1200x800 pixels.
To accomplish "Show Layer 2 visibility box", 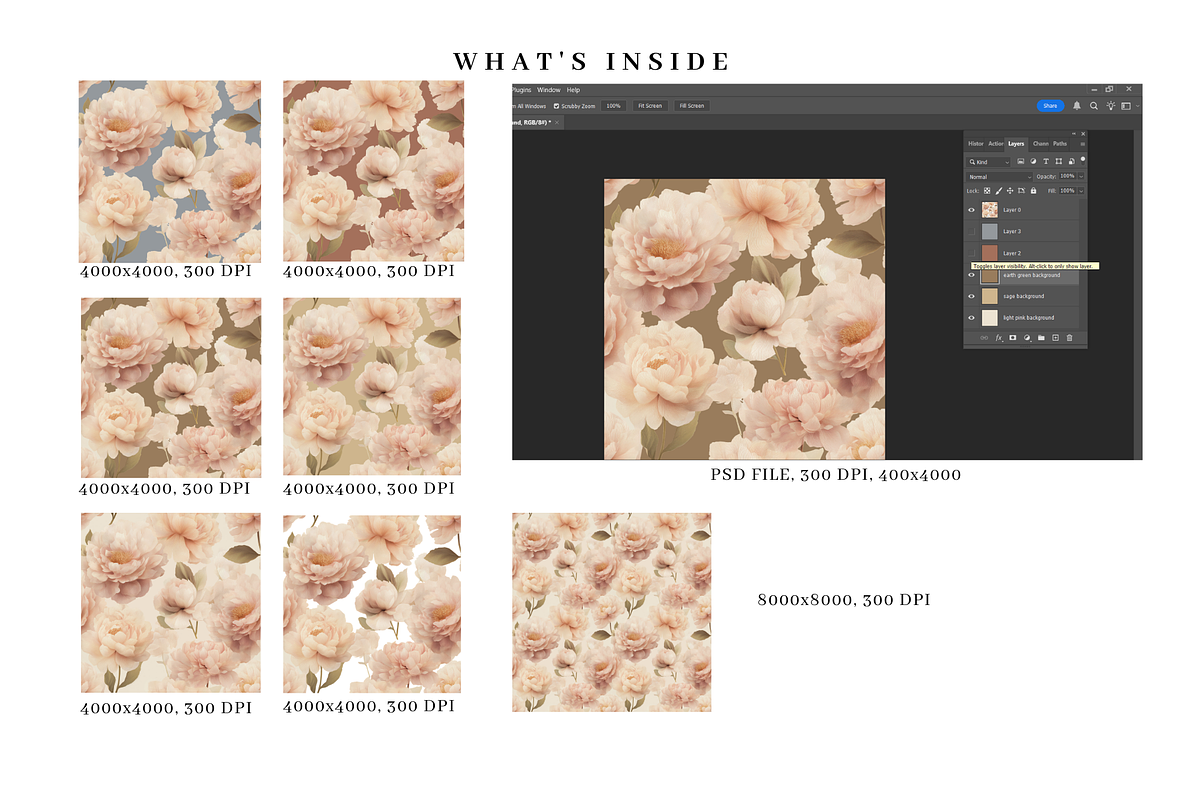I will [x=971, y=253].
